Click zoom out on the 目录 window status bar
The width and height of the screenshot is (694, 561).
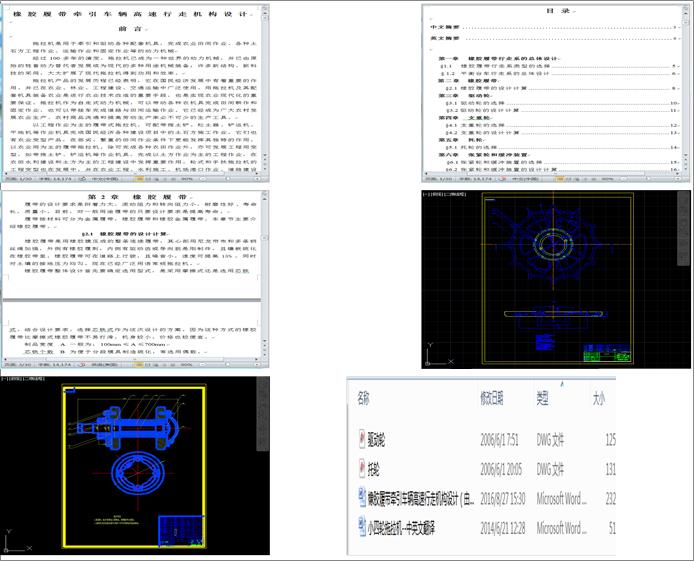(624, 179)
